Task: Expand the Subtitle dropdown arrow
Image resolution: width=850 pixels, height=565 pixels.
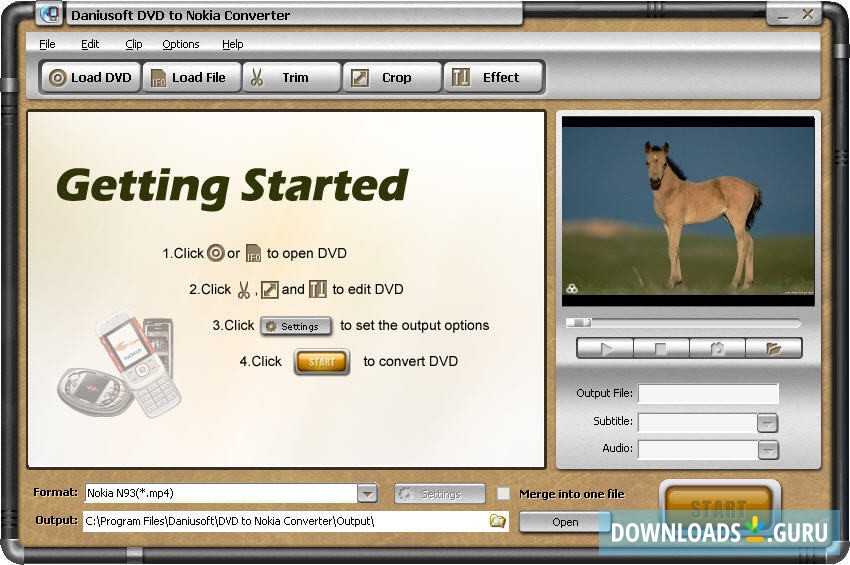Action: click(768, 422)
